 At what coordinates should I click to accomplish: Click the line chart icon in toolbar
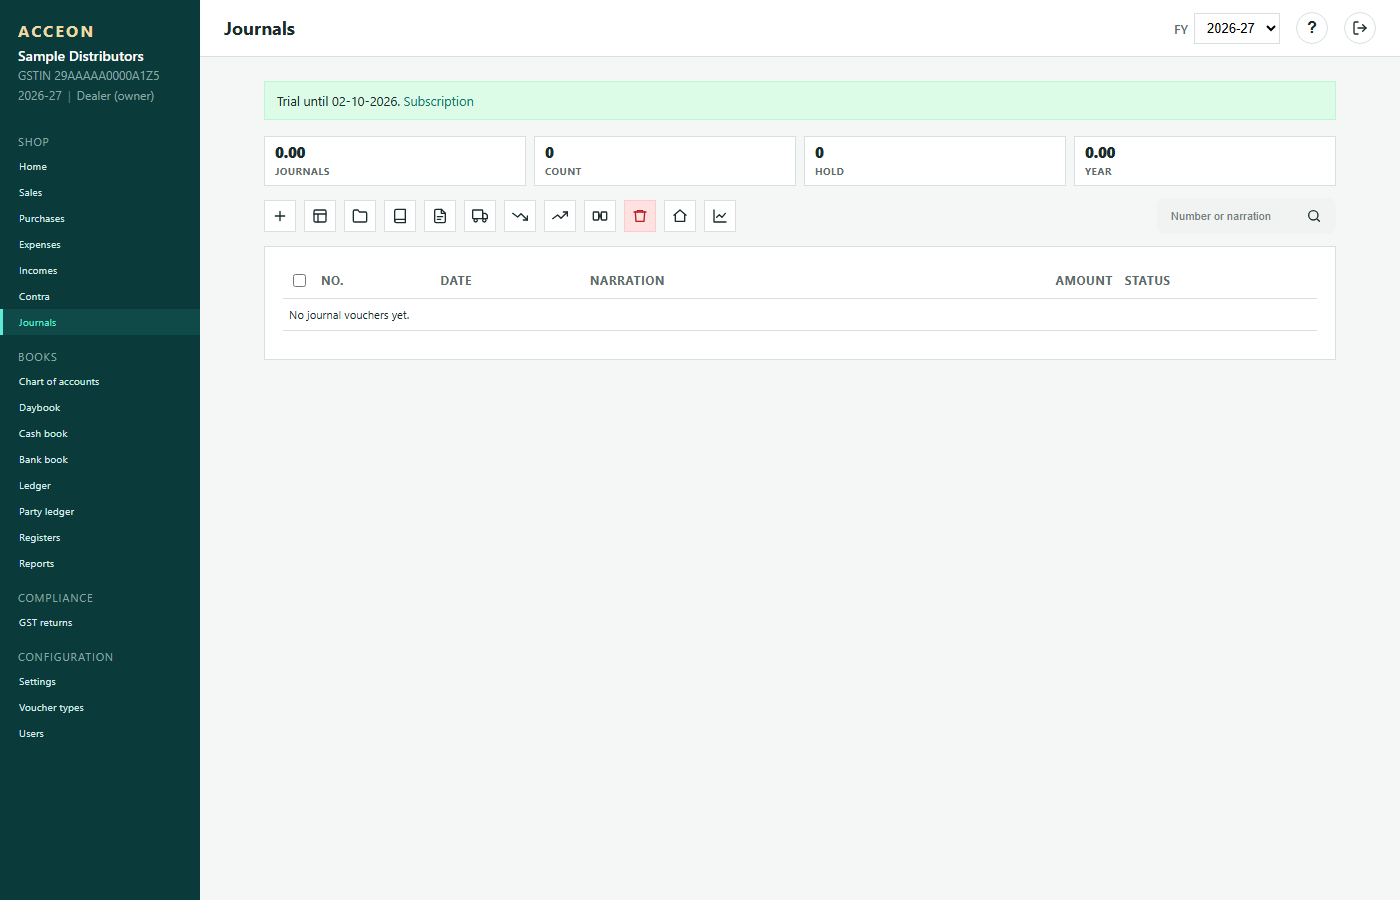(720, 216)
